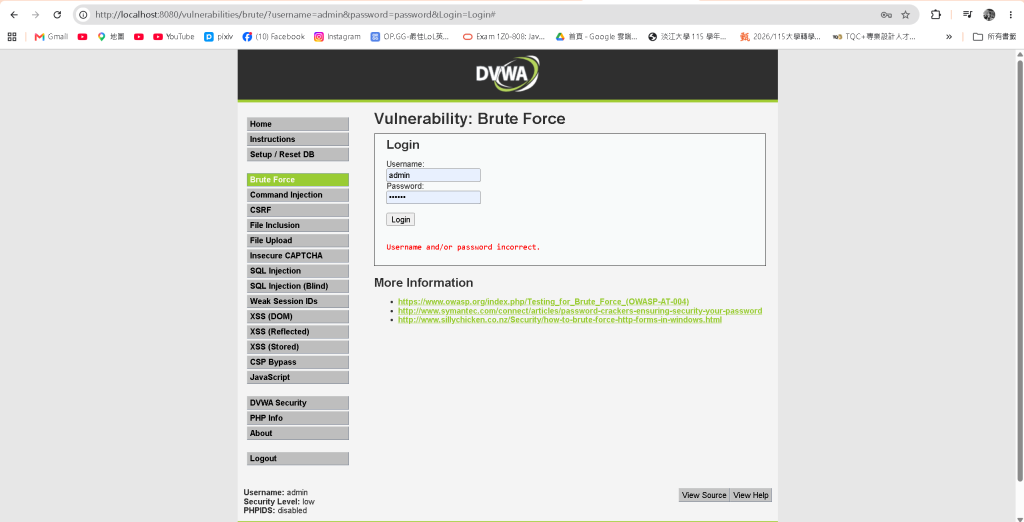The width and height of the screenshot is (1024, 522).
Task: Open the sillychicken brute force link
Action: click(560, 320)
